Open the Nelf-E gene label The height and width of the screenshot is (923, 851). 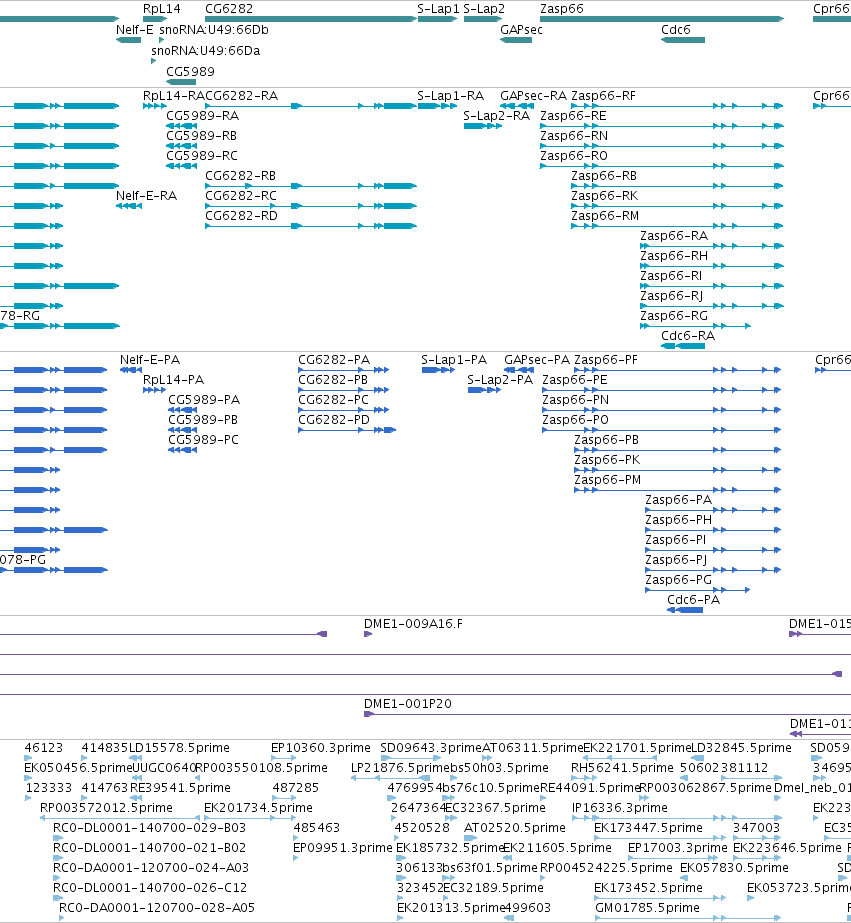click(x=135, y=30)
